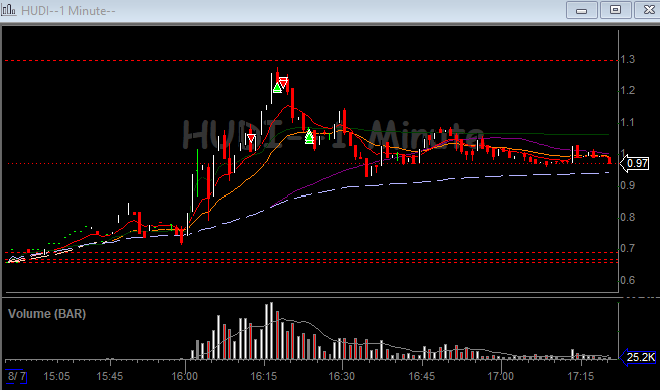Click the 0.7 price axis label
Image resolution: width=660 pixels, height=390 pixels.
[x=628, y=248]
